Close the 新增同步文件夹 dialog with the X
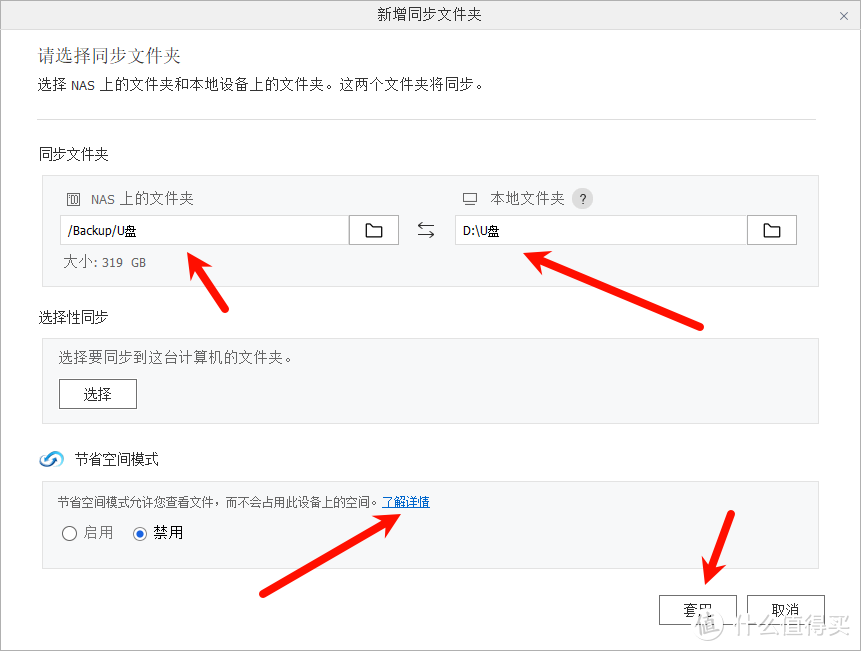This screenshot has width=861, height=651. click(843, 15)
